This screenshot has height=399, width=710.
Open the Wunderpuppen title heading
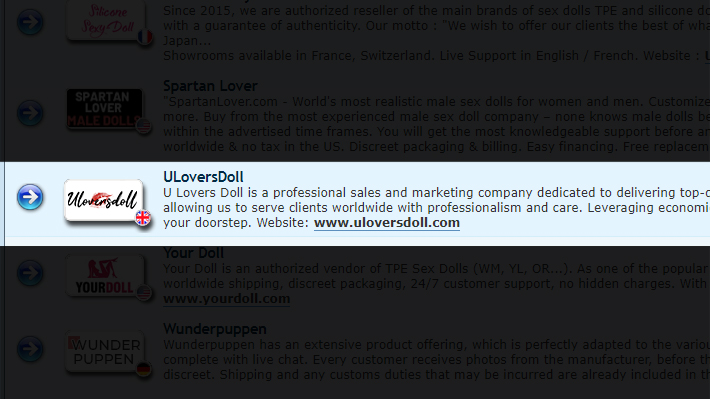point(215,329)
